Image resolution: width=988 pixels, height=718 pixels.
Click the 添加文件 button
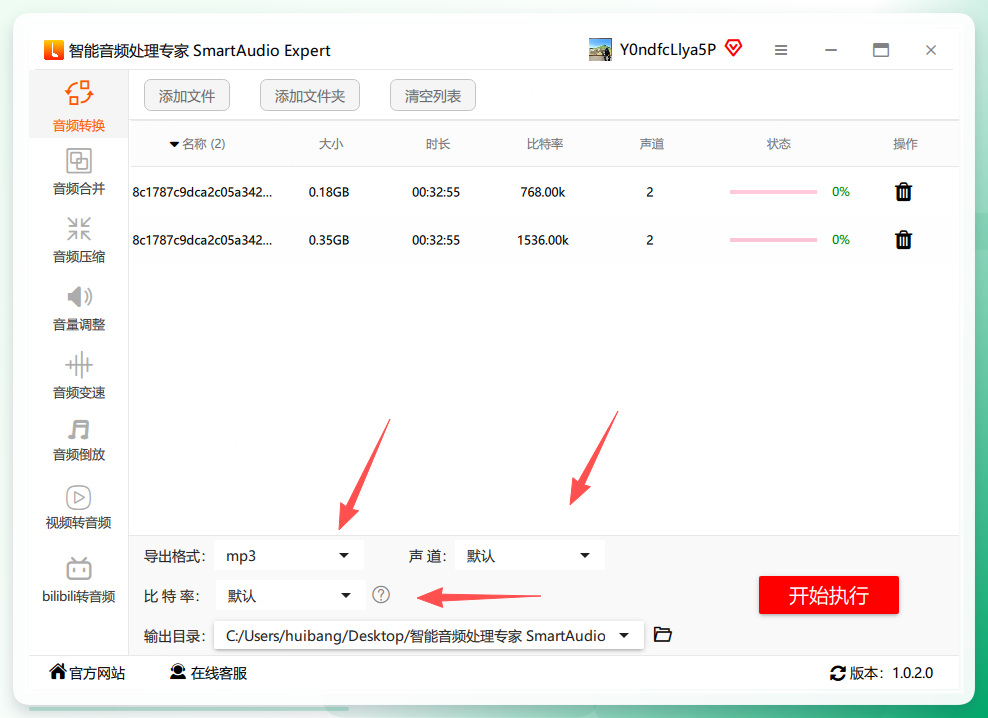click(x=187, y=96)
